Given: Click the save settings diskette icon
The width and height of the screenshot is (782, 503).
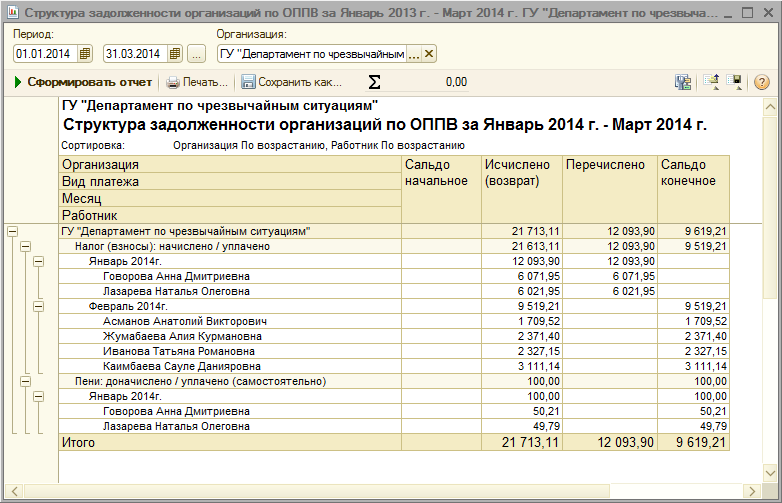Looking at the screenshot, I should (735, 82).
